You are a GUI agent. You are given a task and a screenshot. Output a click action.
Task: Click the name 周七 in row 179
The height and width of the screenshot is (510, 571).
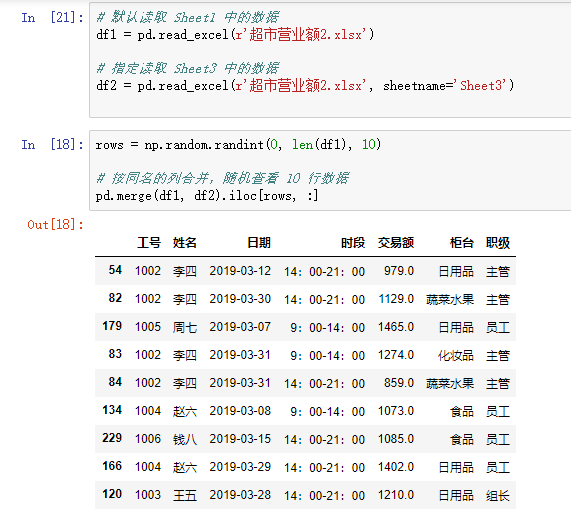(x=185, y=327)
